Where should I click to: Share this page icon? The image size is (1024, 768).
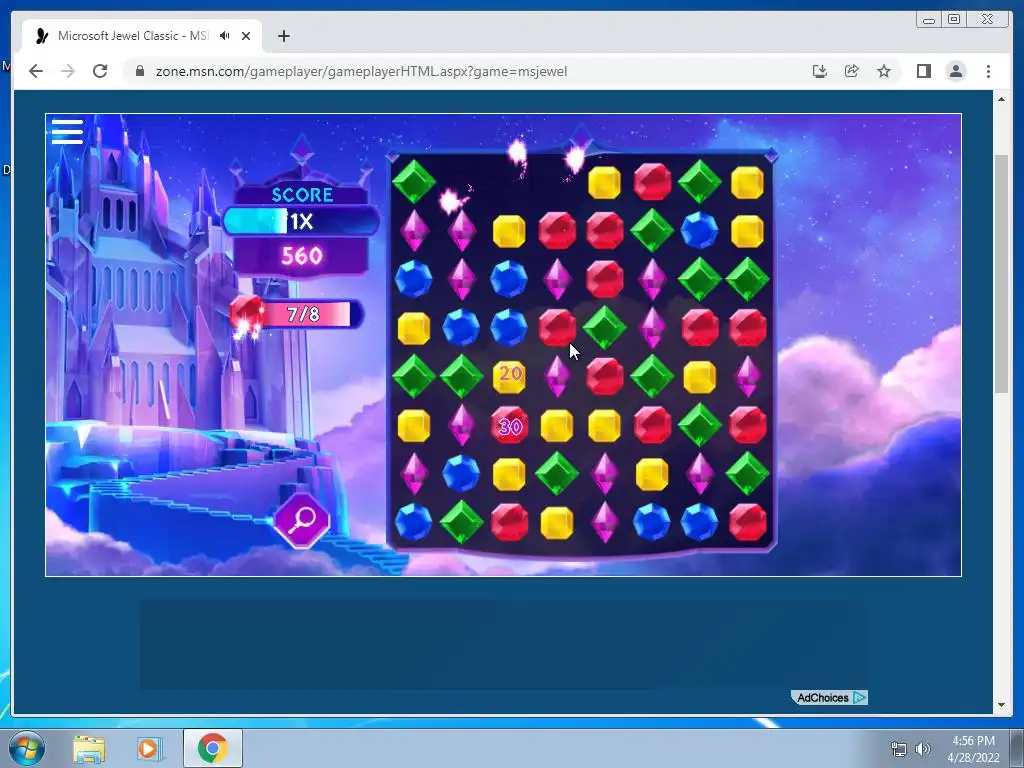tap(852, 71)
